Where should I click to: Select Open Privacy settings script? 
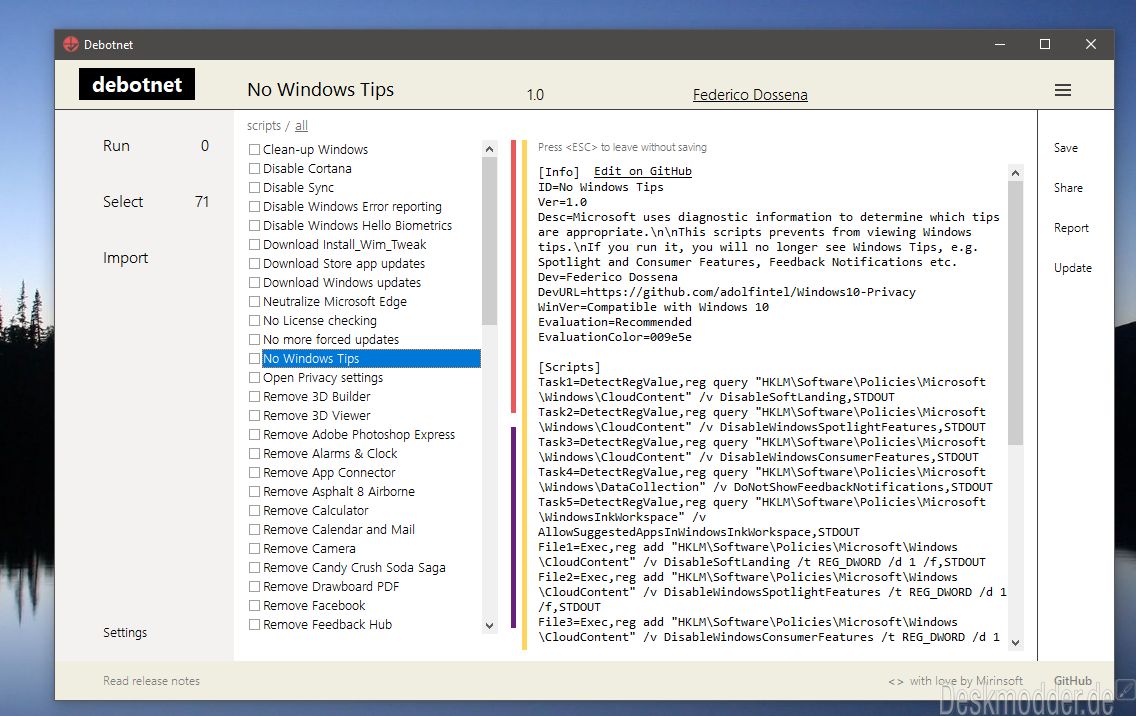(x=323, y=378)
